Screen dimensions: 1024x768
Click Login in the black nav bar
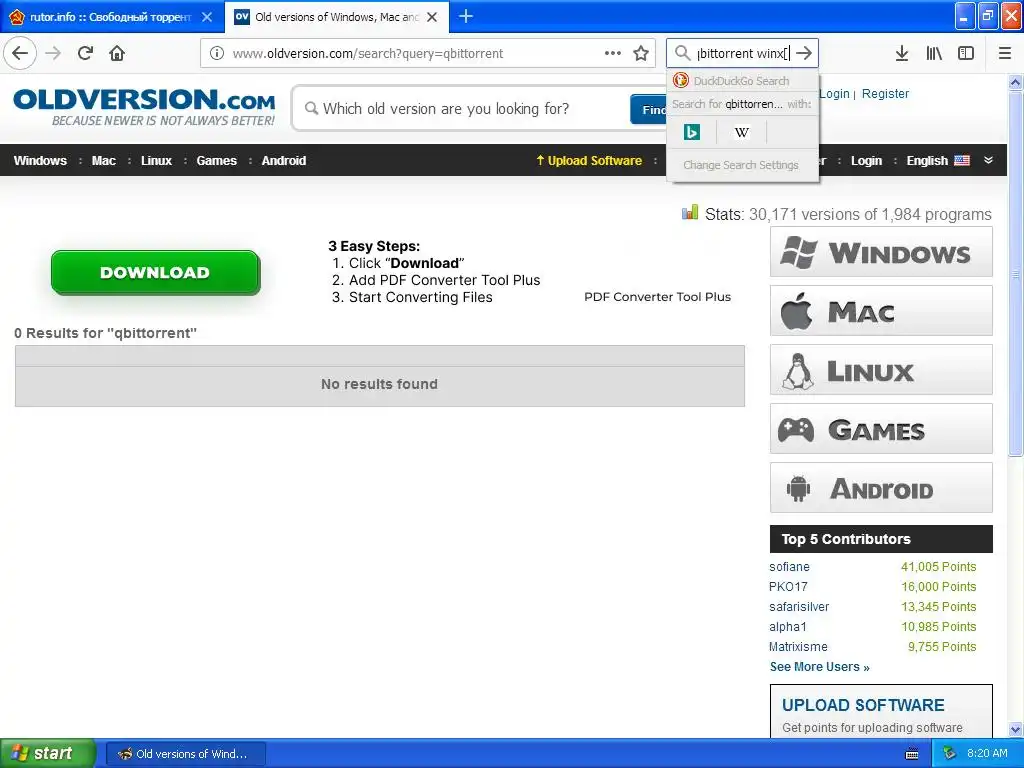coord(866,161)
